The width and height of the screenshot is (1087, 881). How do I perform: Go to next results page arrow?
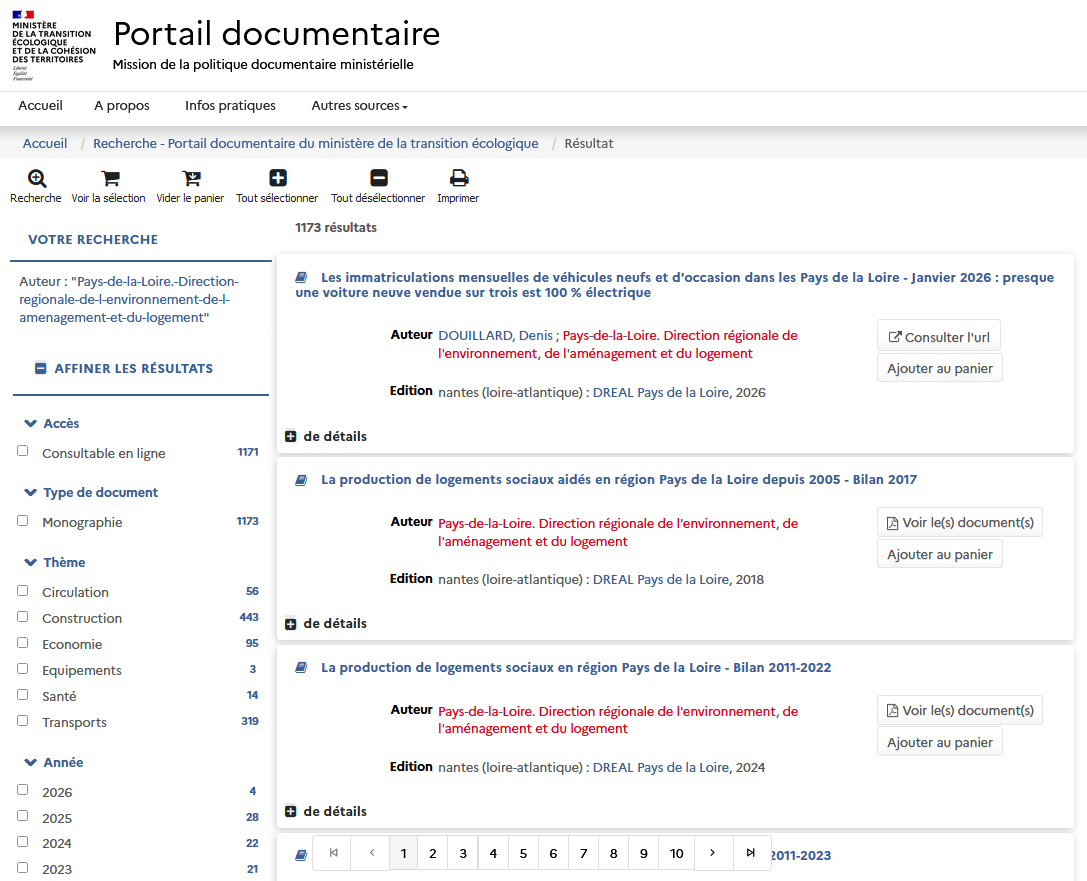pyautogui.click(x=712, y=853)
